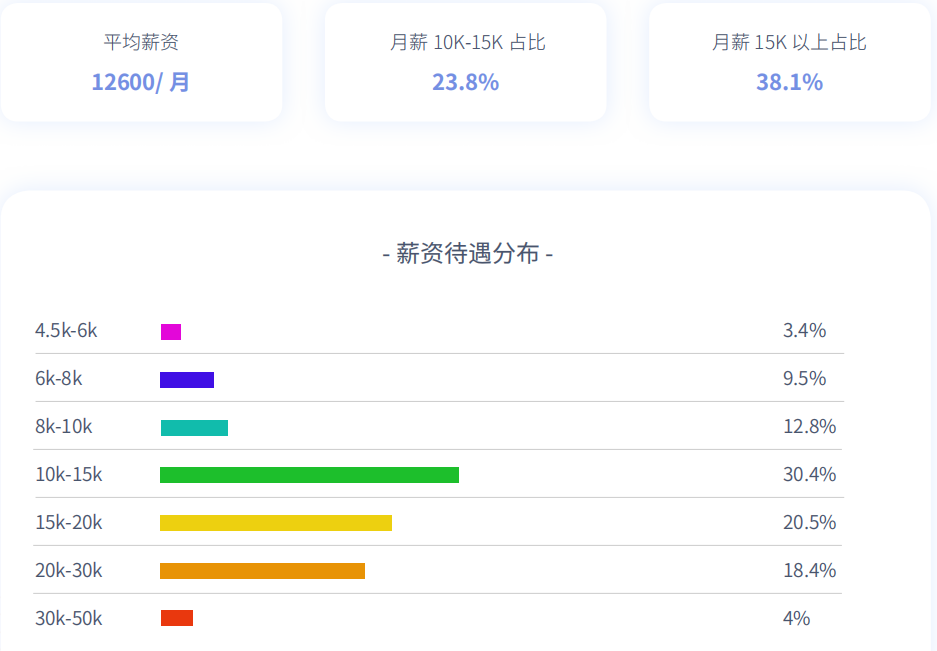Click the 20.5% value for 15k-20k
Image resolution: width=937 pixels, height=651 pixels.
(x=808, y=522)
